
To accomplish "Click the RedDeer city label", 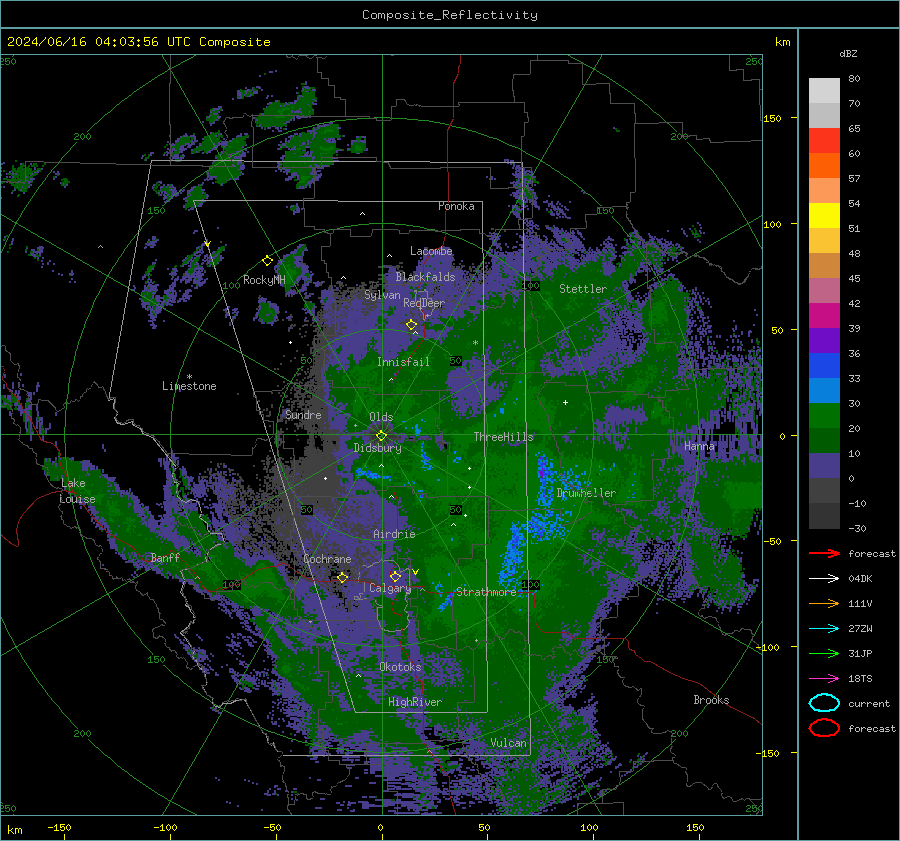I will (x=424, y=303).
